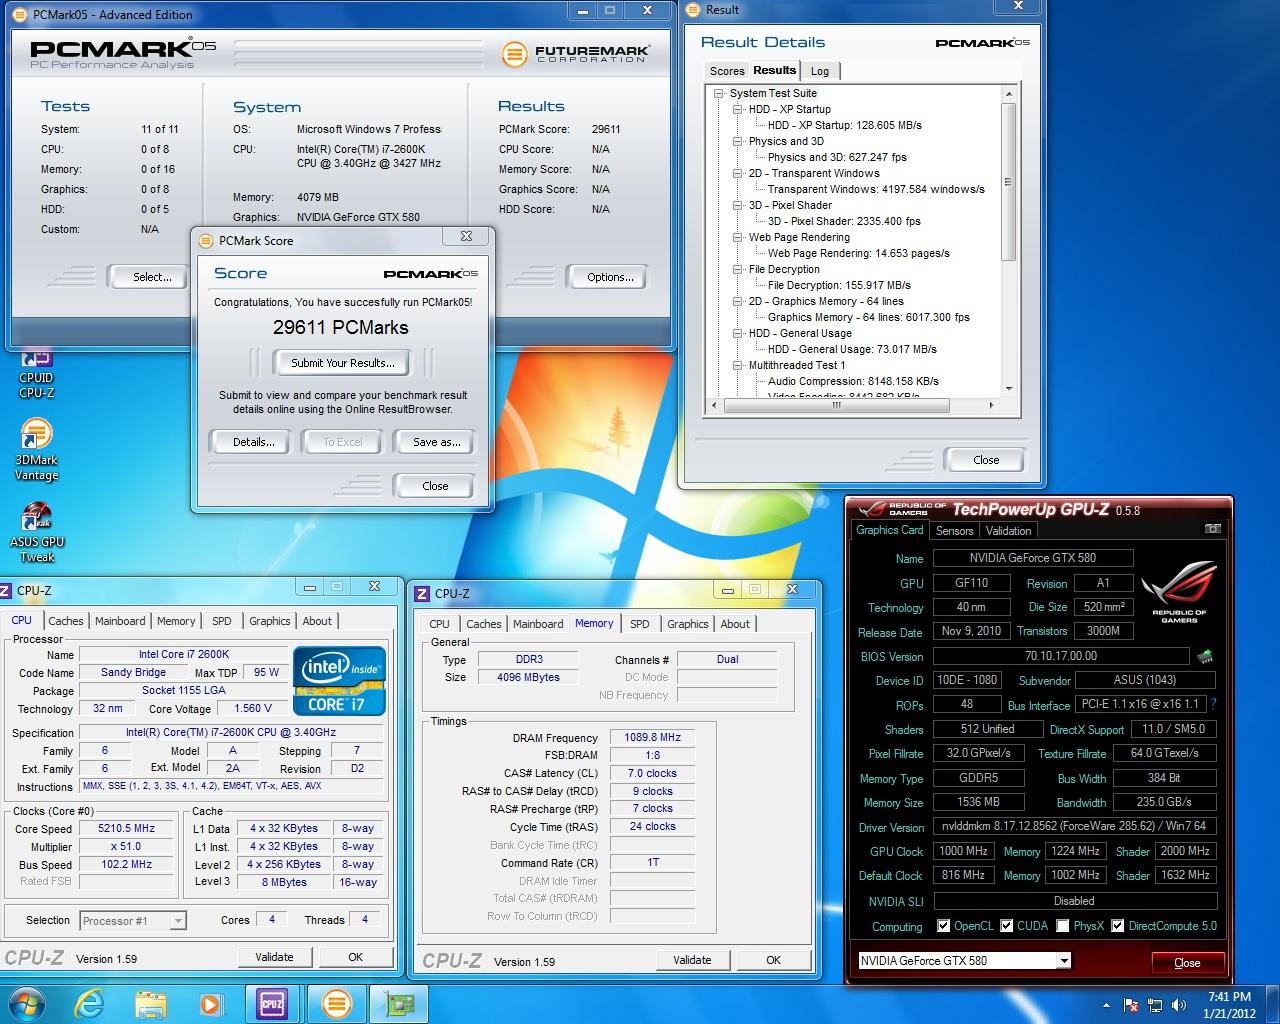Toggle the DirectCompute 5.0 checkbox

pos(1117,926)
